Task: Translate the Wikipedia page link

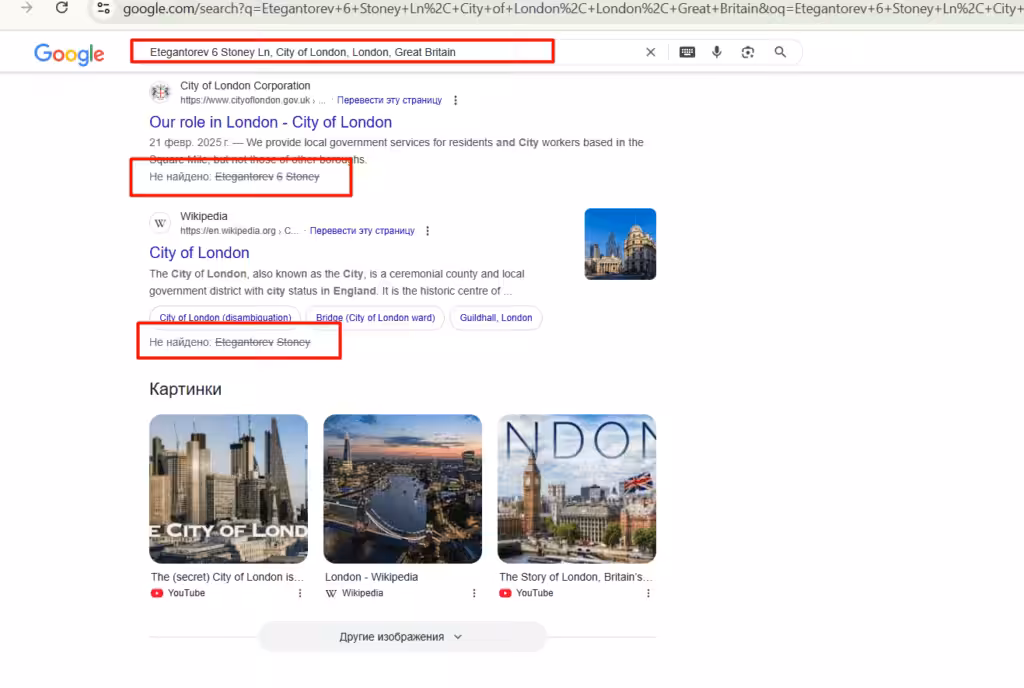Action: pyautogui.click(x=362, y=231)
